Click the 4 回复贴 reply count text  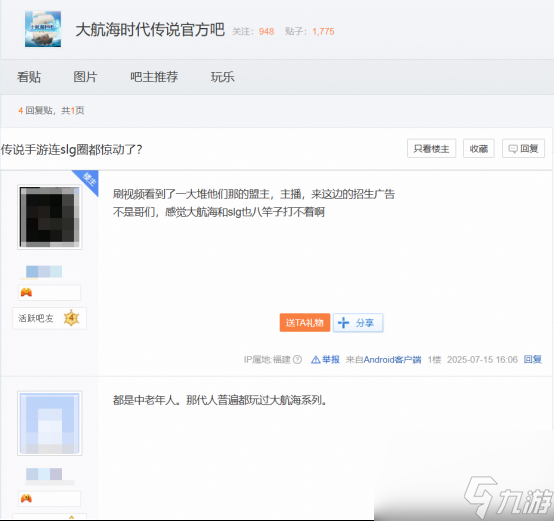pyautogui.click(x=35, y=111)
